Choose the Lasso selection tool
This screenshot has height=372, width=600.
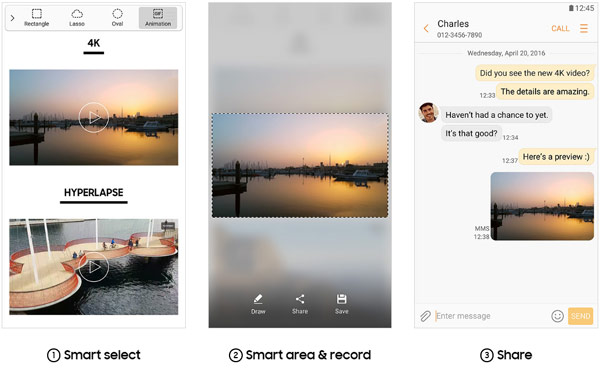coord(77,18)
